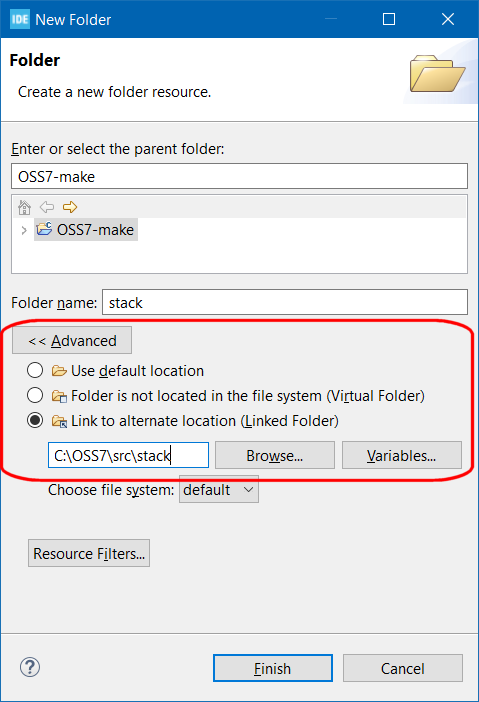Open the Choose file system dropdown
This screenshot has height=702, width=479.
point(219,490)
